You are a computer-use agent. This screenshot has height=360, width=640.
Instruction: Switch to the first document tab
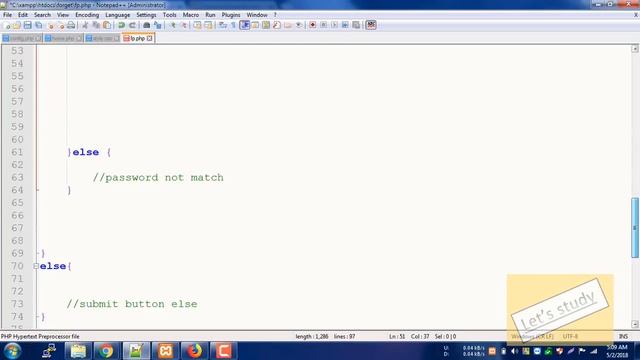22,38
